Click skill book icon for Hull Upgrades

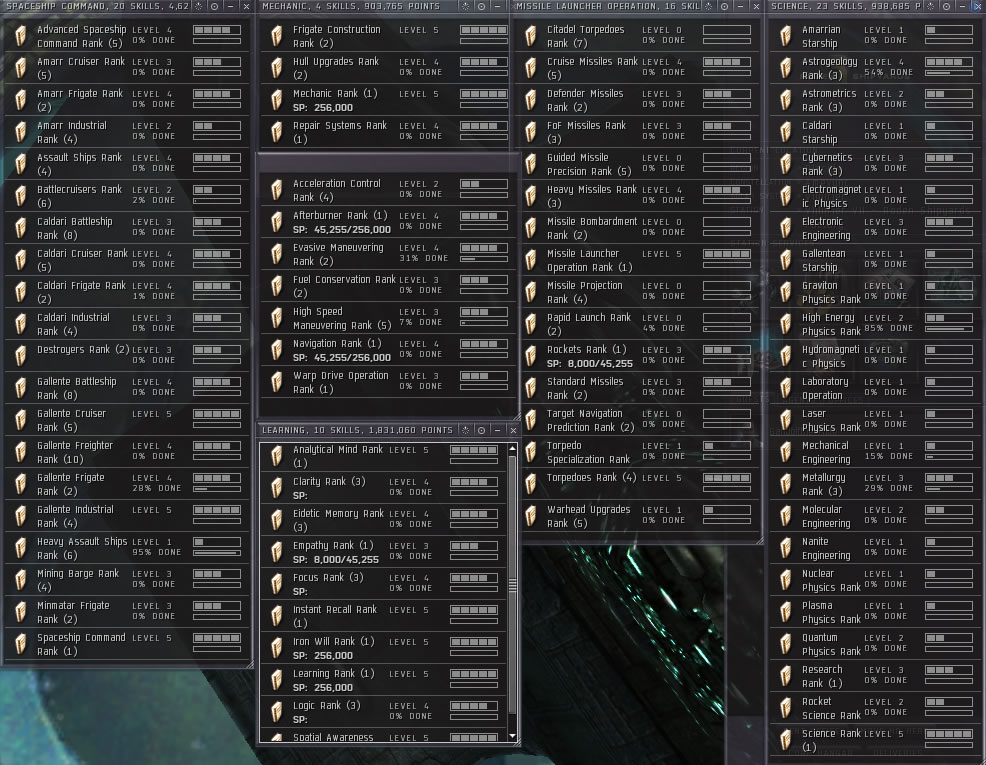point(277,68)
